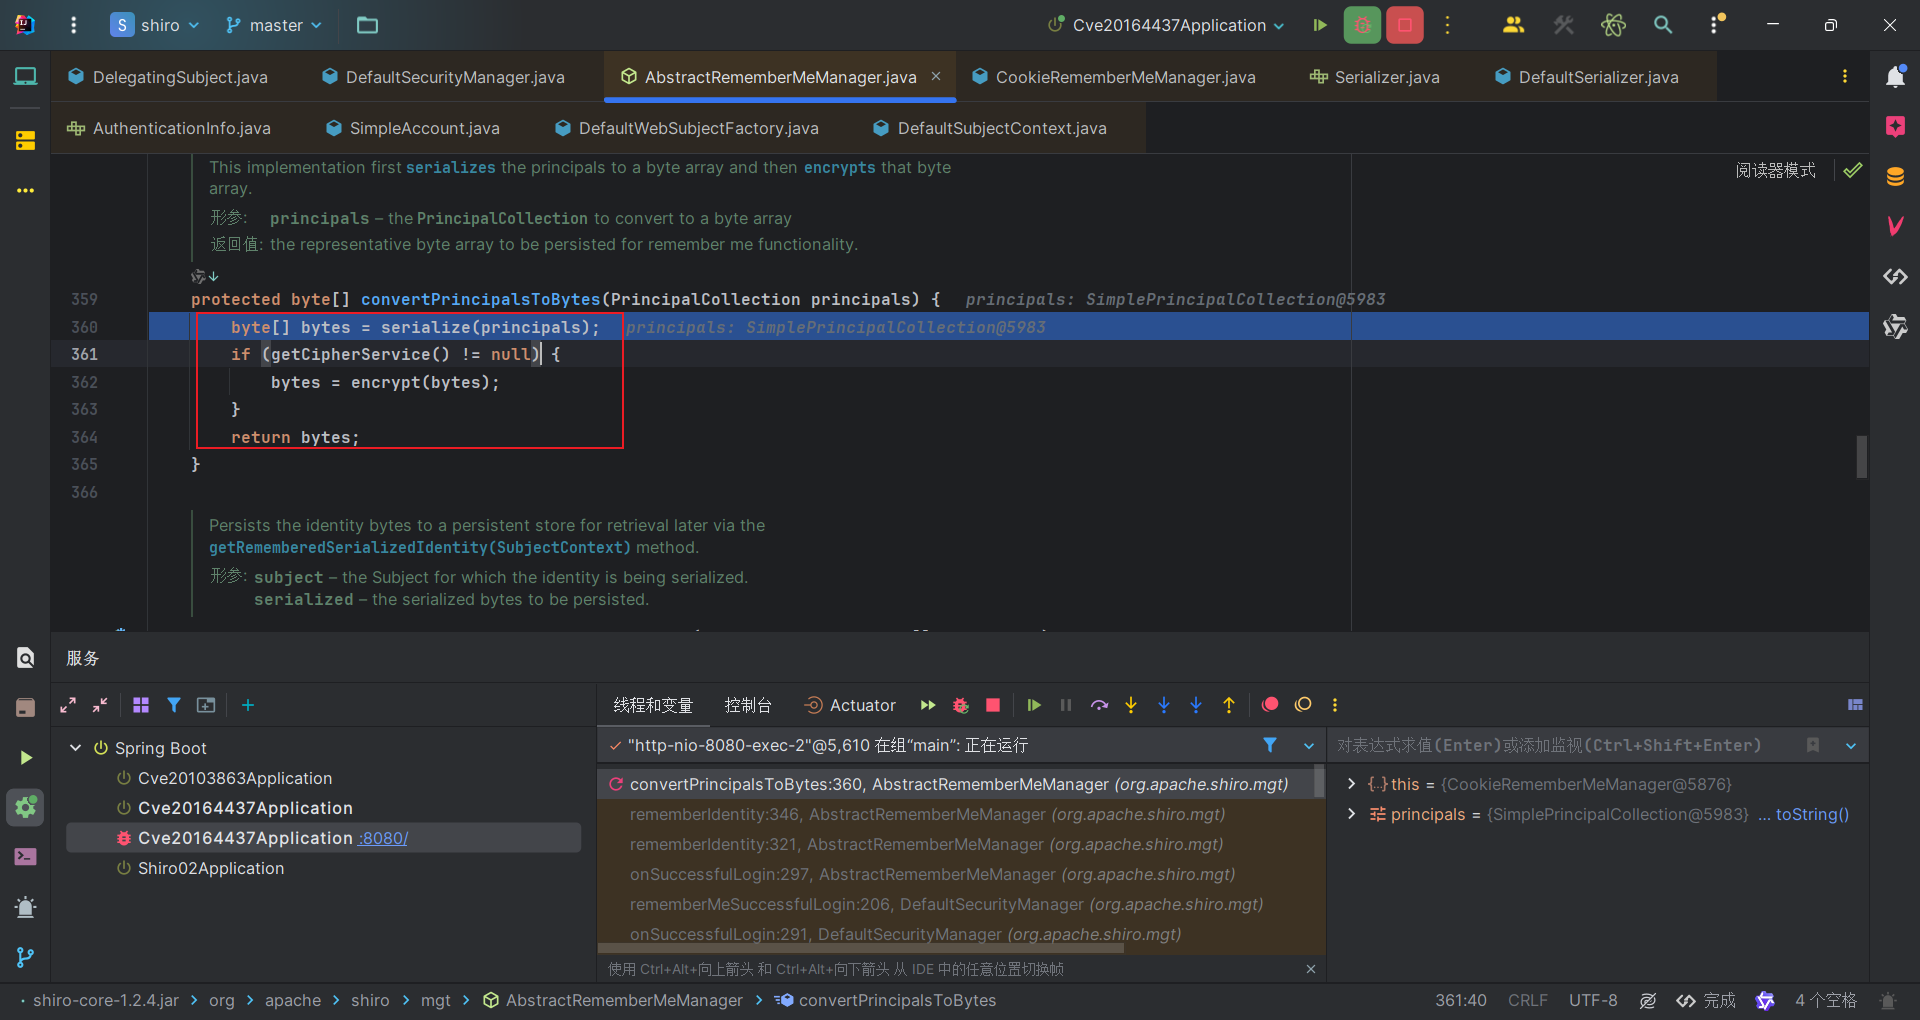
Task: Click the editor vertical scrollbar thumb
Action: coord(1862,456)
